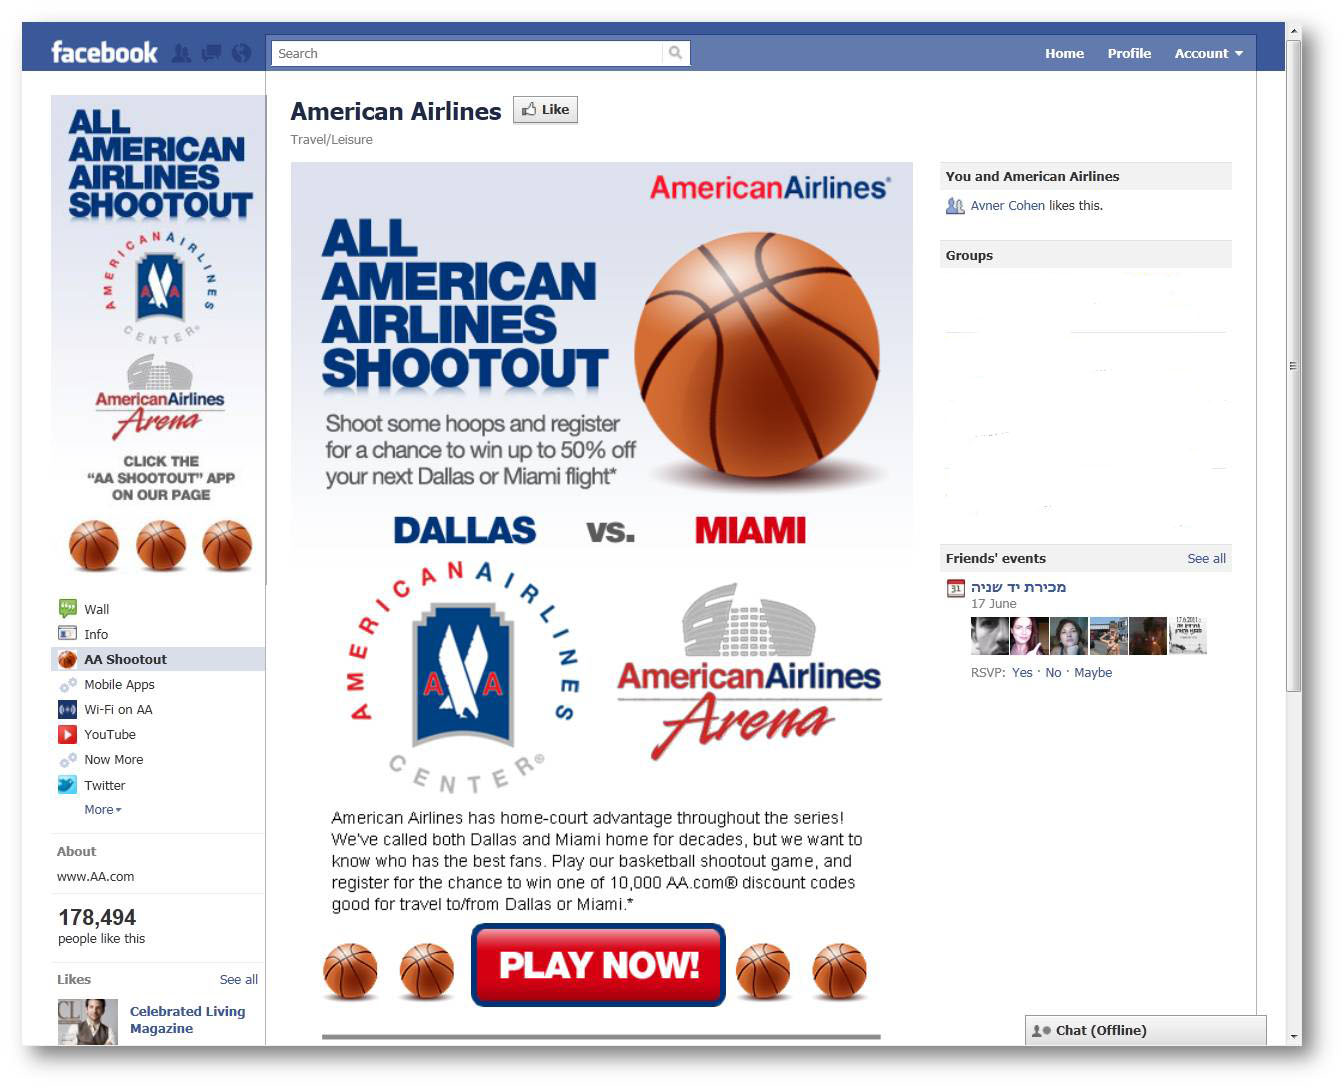The image size is (1344, 1088).
Task: Click the calendar icon beside the friend's event
Action: (x=956, y=588)
